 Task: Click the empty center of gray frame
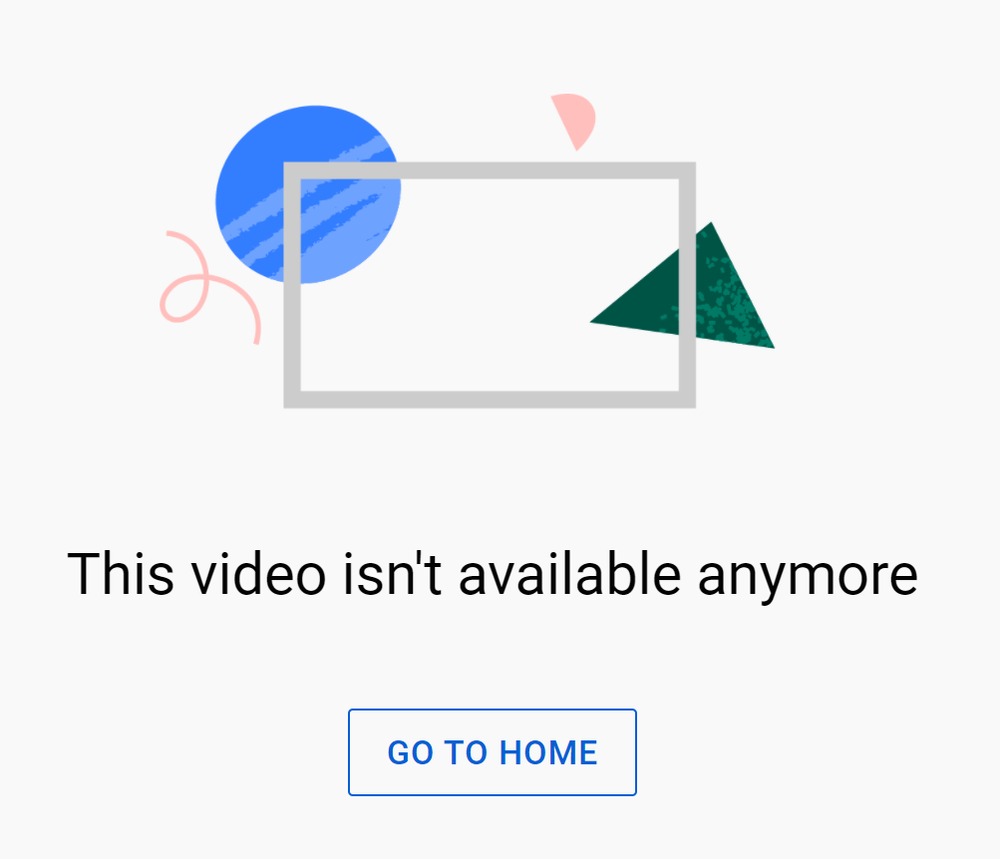click(x=489, y=285)
